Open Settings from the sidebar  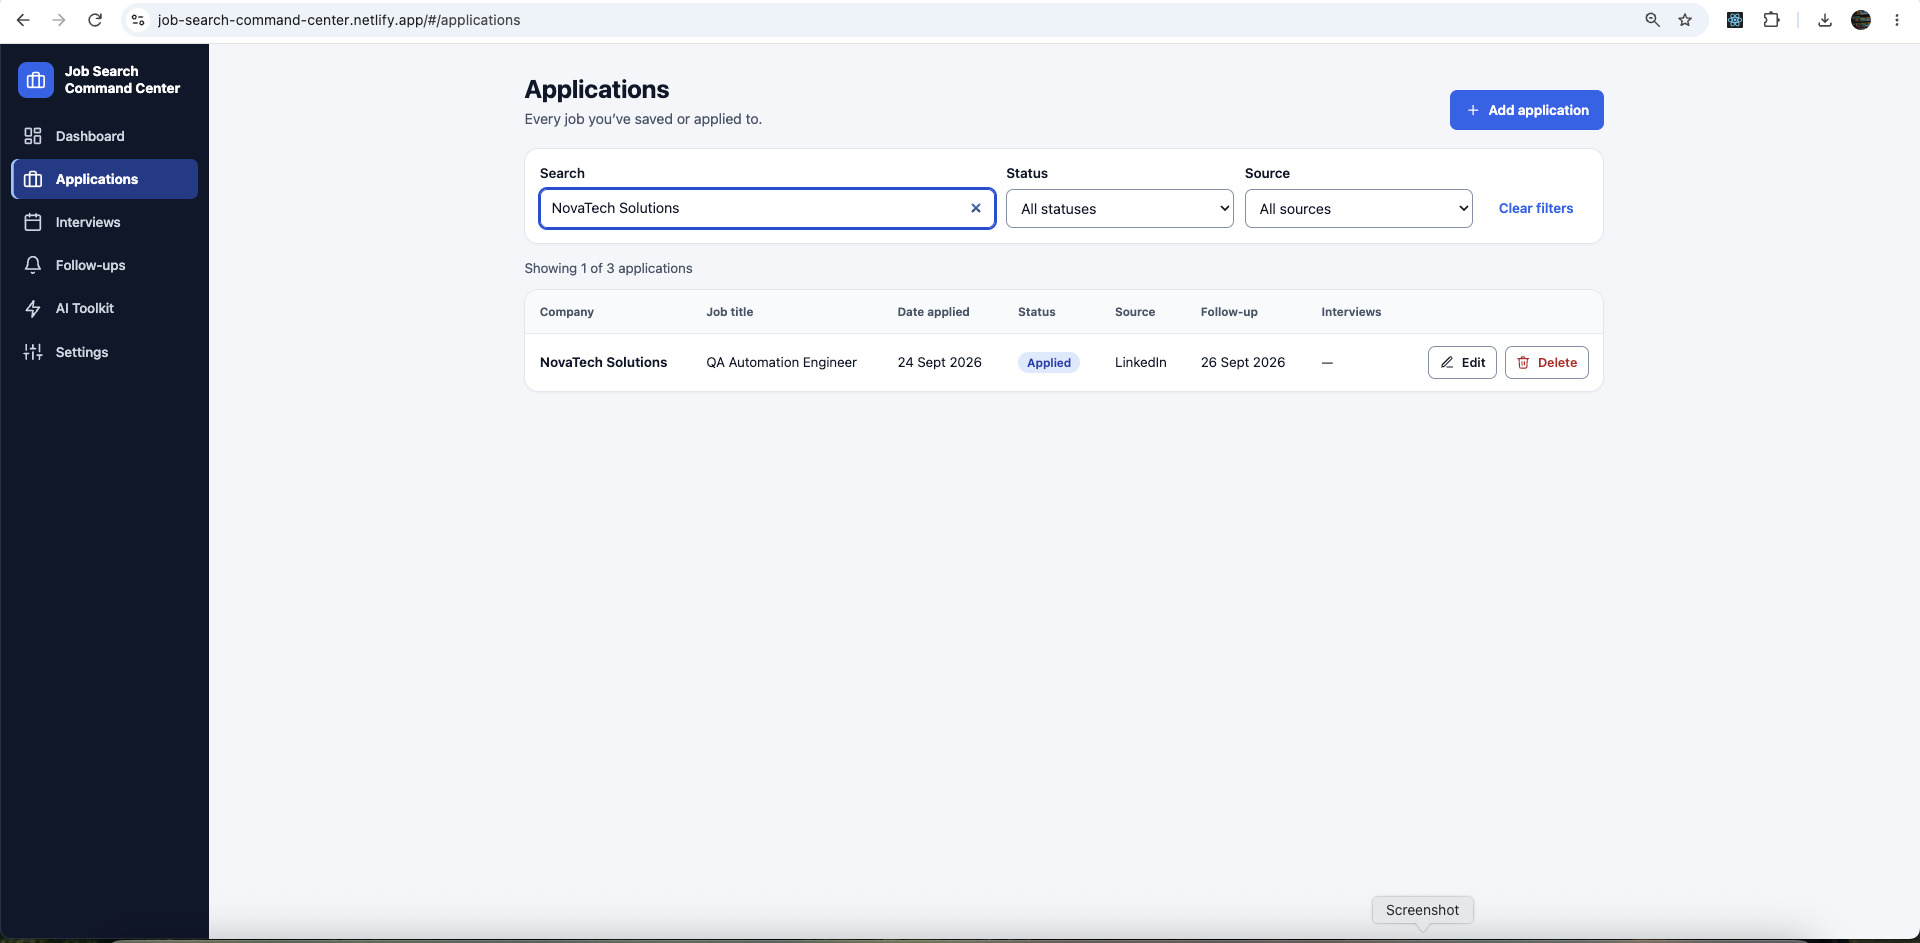tap(104, 352)
